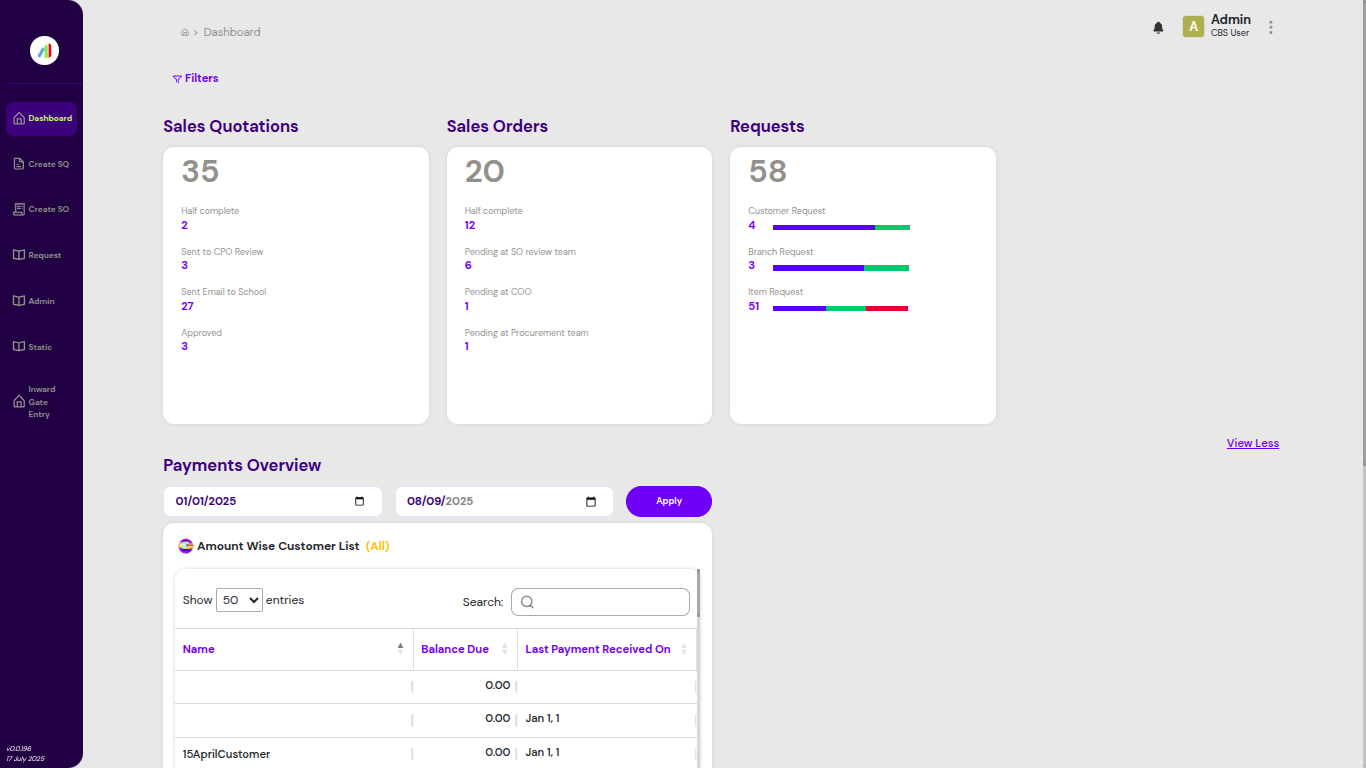The image size is (1366, 768).
Task: Click the View Less link
Action: tap(1252, 443)
